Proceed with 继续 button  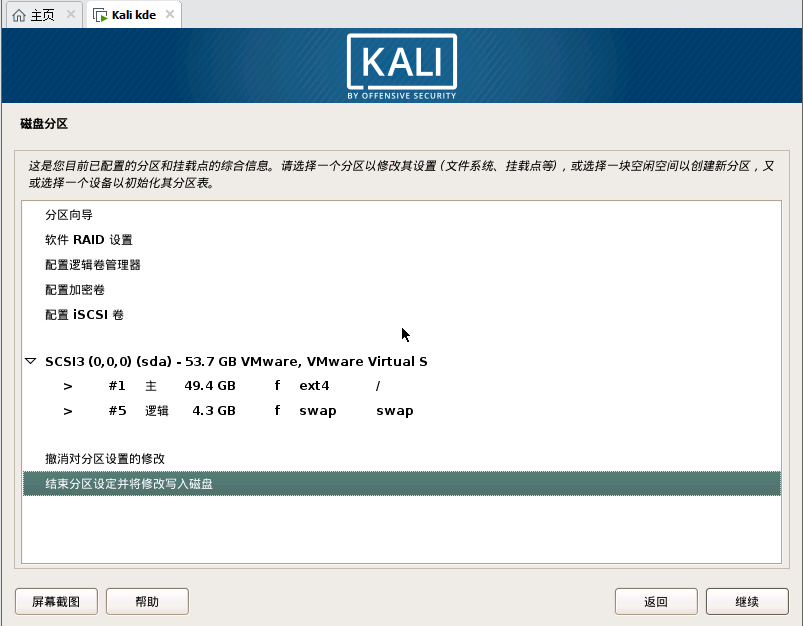747,601
